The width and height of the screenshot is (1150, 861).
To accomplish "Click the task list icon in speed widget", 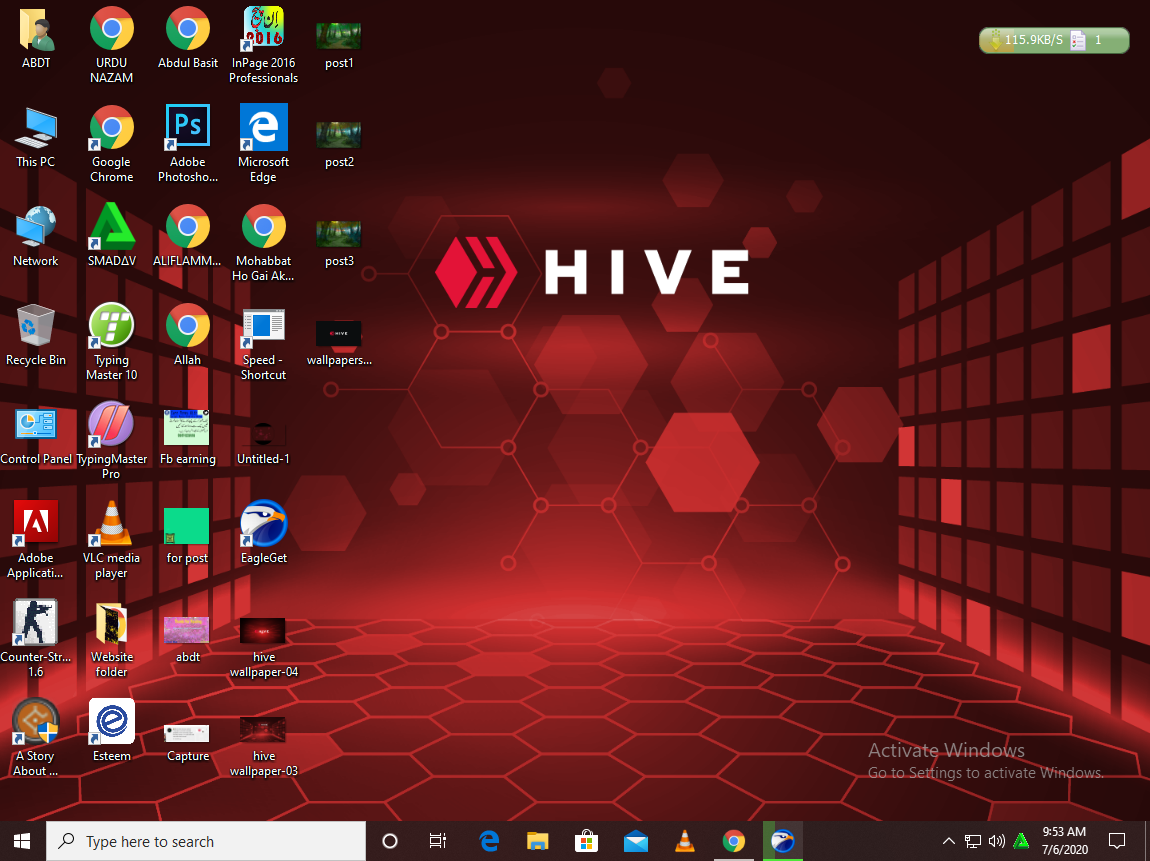I will (1077, 40).
